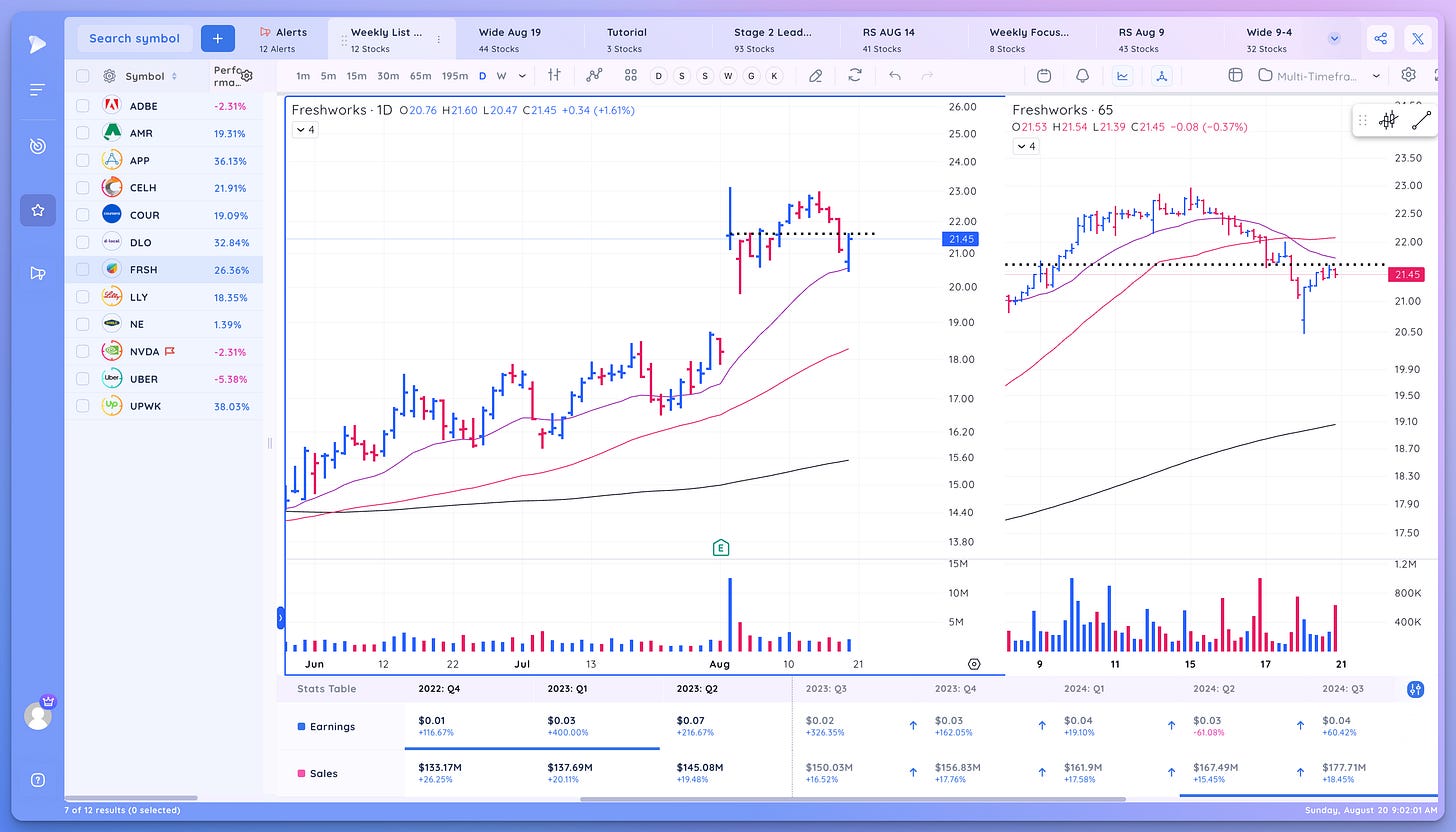Select the 195m timeframe
Screen dimensions: 1456x832
[455, 76]
